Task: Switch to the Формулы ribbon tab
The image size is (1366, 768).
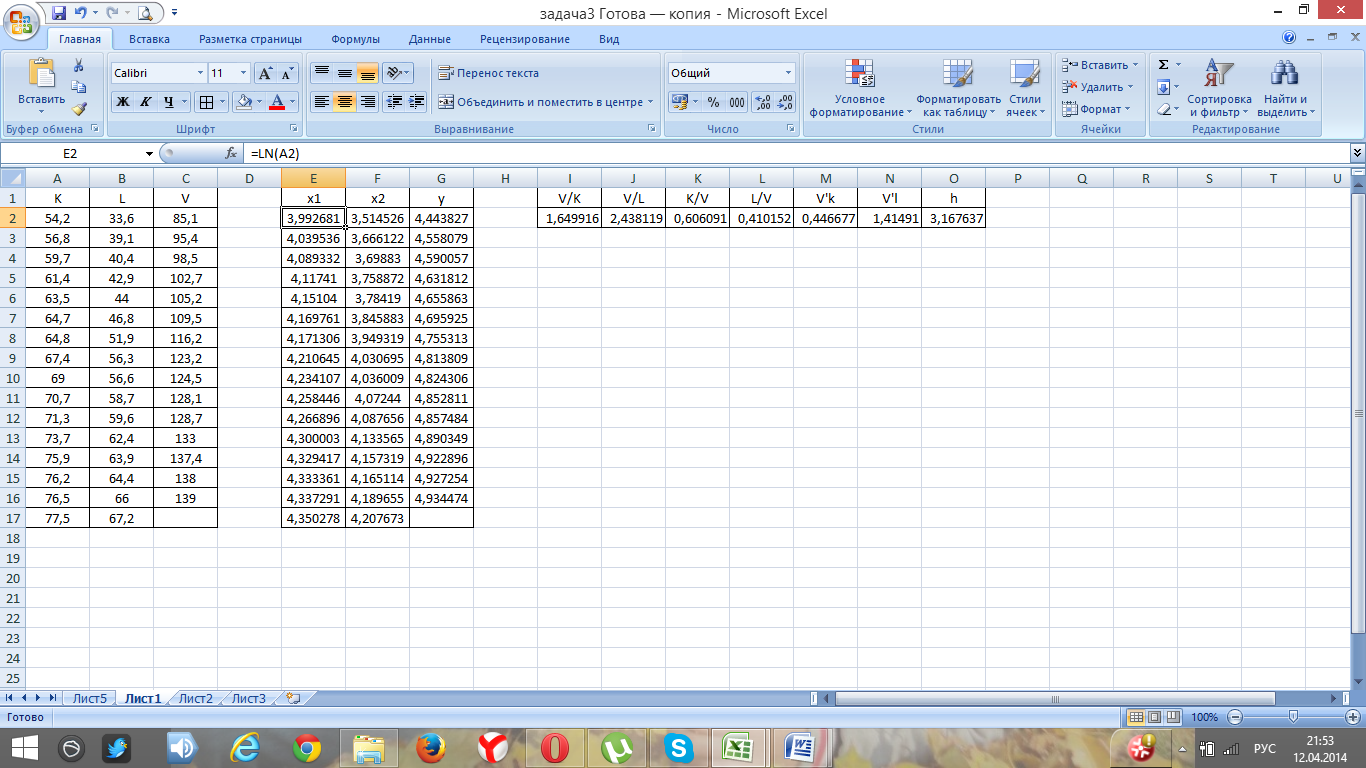Action: pos(355,39)
